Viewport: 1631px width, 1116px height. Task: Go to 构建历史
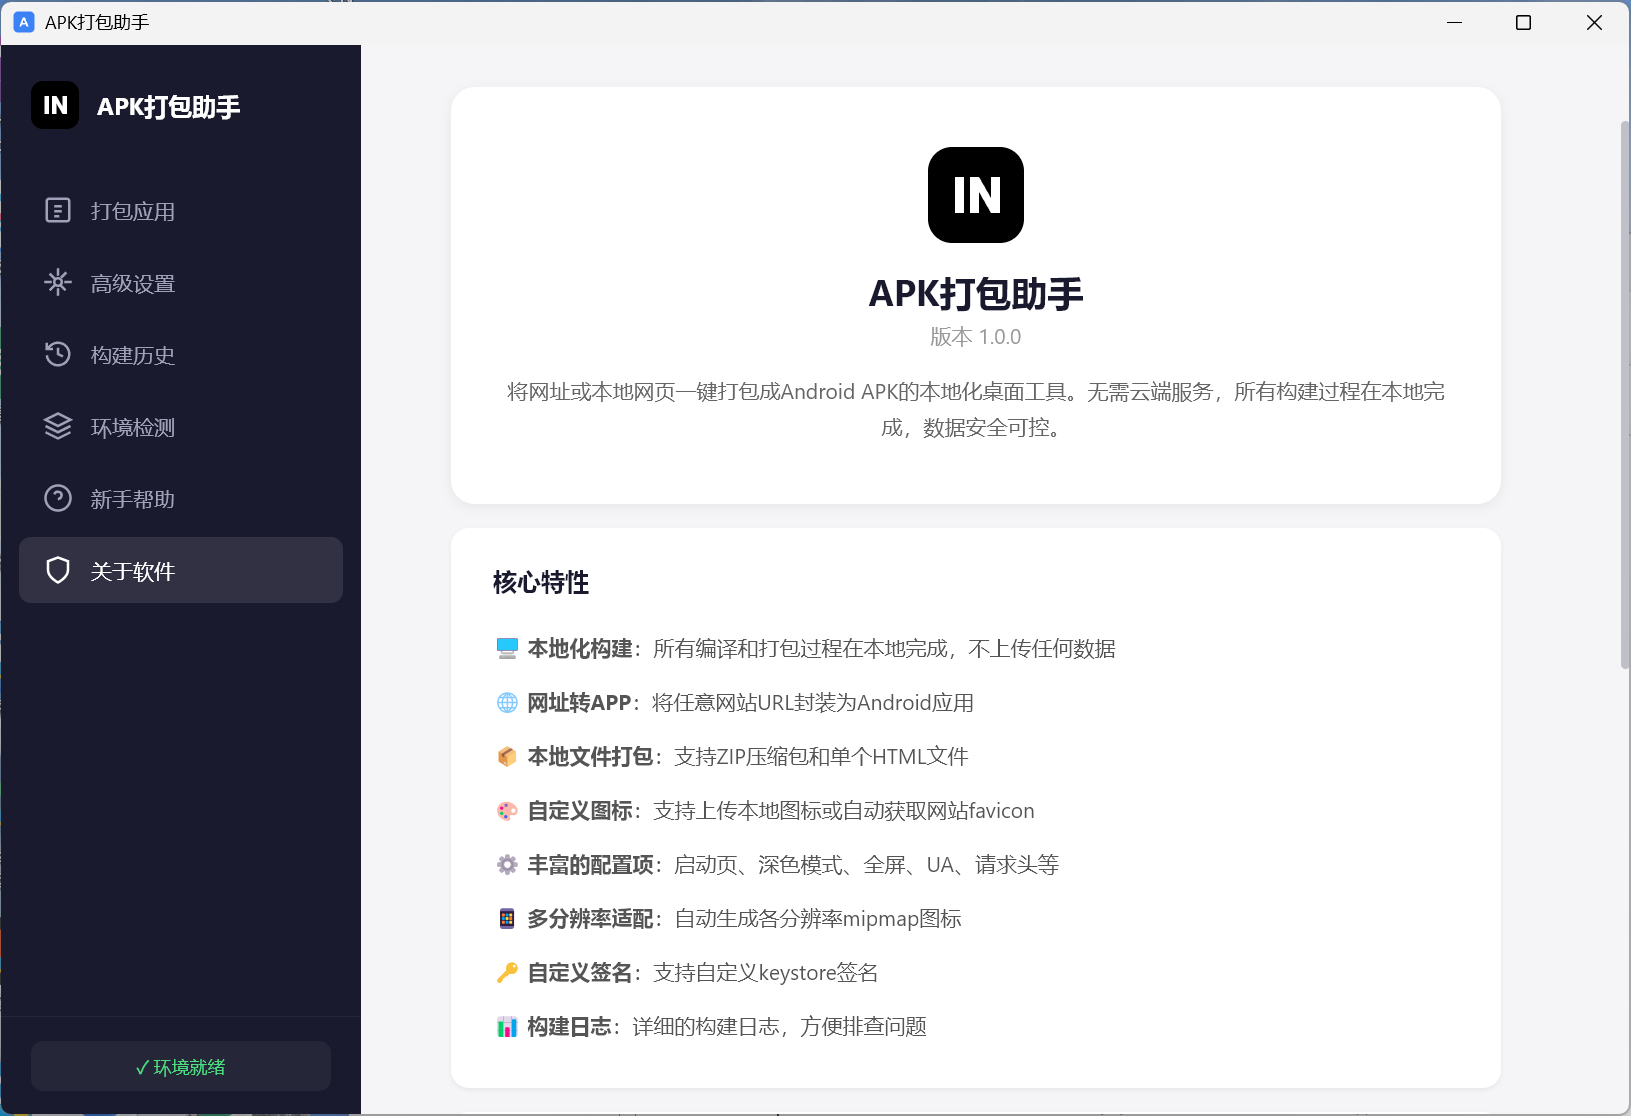[181, 354]
